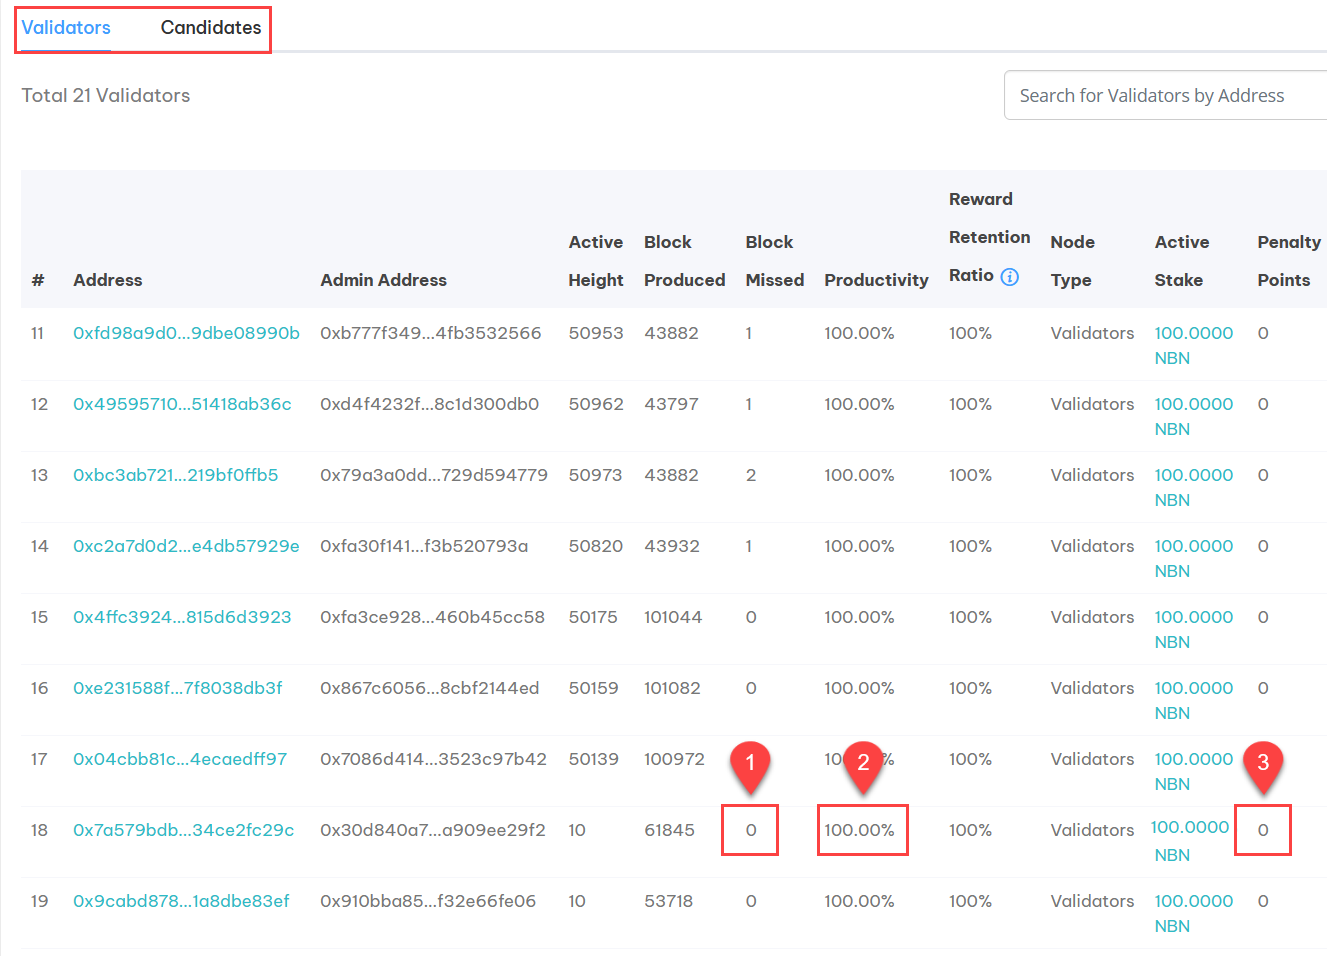Click row 13 active stake 100.0000 NBN
The height and width of the screenshot is (956, 1327).
coord(1194,487)
